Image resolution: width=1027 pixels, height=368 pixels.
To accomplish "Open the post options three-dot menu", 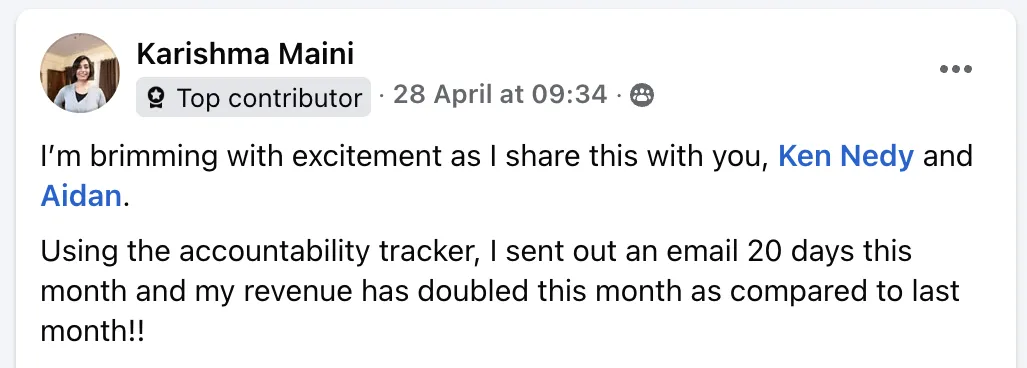I will tap(956, 69).
